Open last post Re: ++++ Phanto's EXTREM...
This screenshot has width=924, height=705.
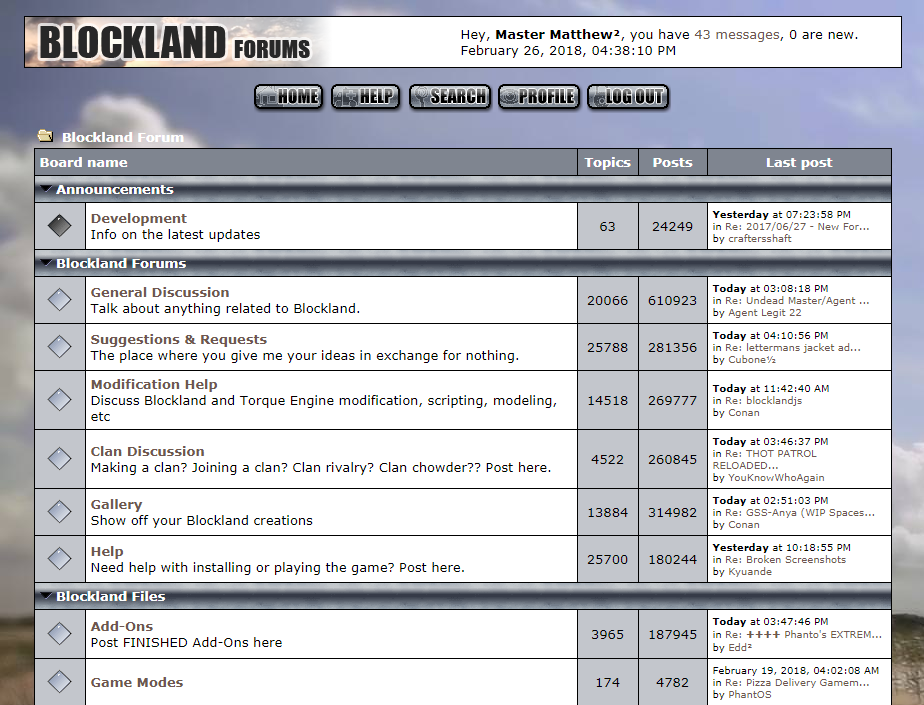(x=803, y=635)
